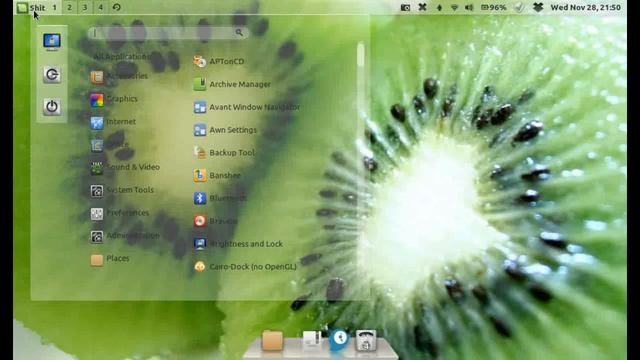This screenshot has height=360, width=640.
Task: Launch the Brasero disc burner
Action: pyautogui.click(x=216, y=221)
